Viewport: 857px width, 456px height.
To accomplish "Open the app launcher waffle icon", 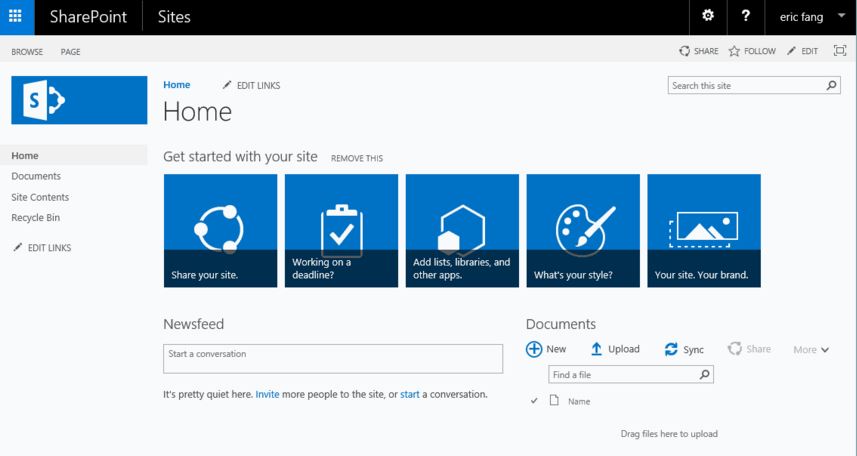I will coord(15,16).
